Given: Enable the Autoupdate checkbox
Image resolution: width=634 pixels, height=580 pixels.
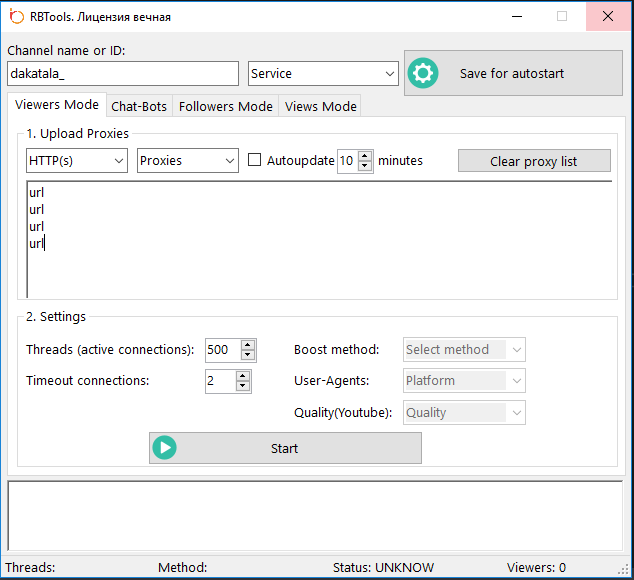Looking at the screenshot, I should point(254,160).
